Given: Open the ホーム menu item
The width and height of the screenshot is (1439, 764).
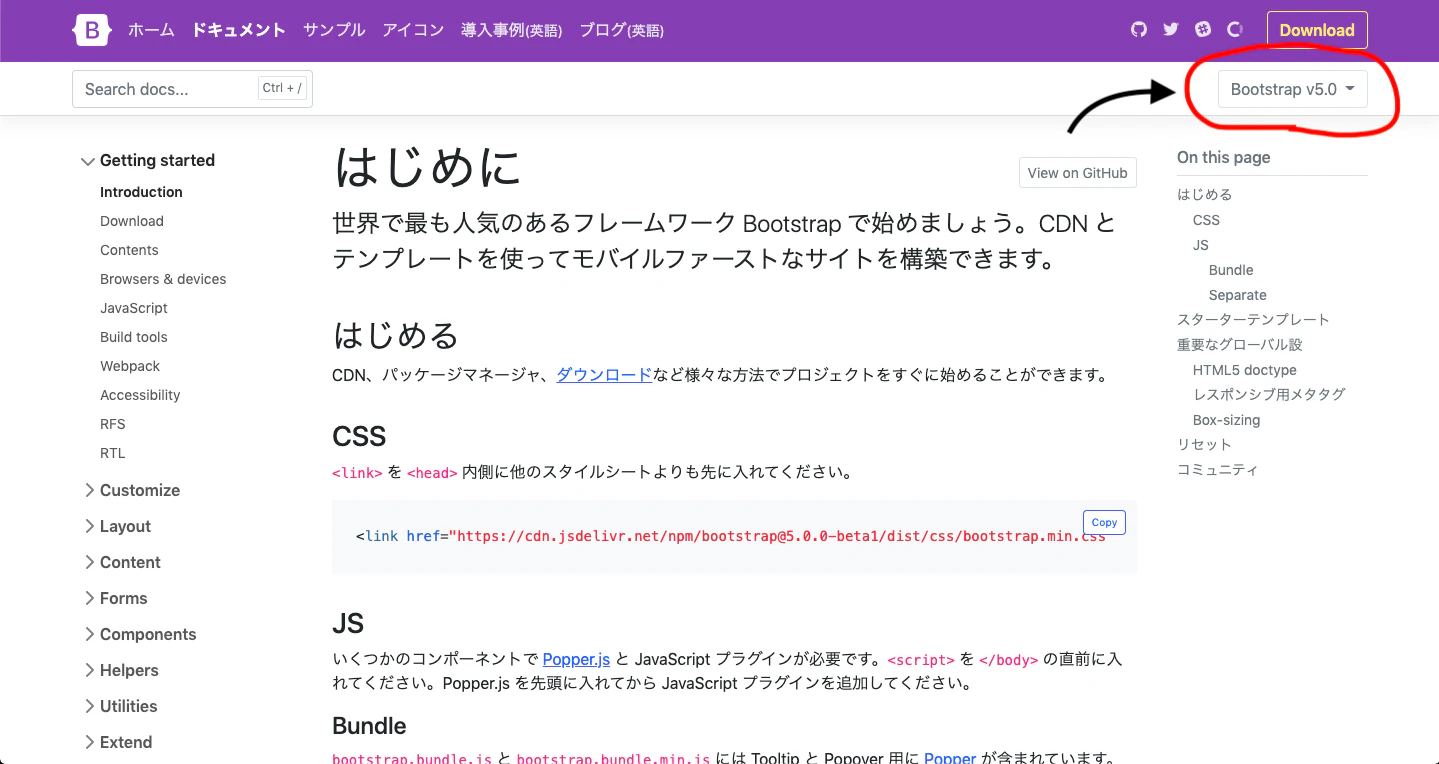Looking at the screenshot, I should 151,30.
